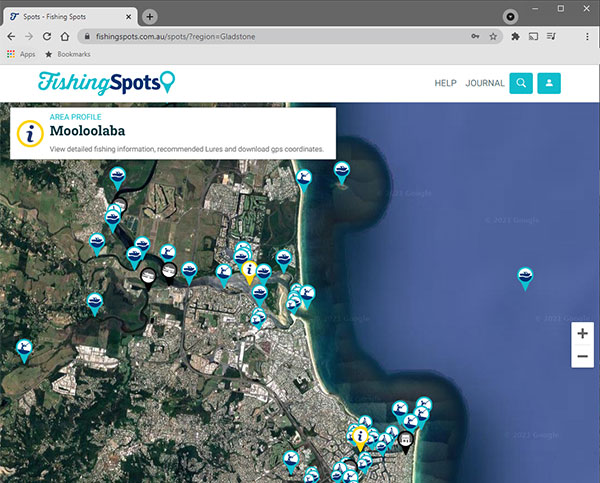600x483 pixels.
Task: Select the angler marker on northern beach
Action: click(304, 180)
